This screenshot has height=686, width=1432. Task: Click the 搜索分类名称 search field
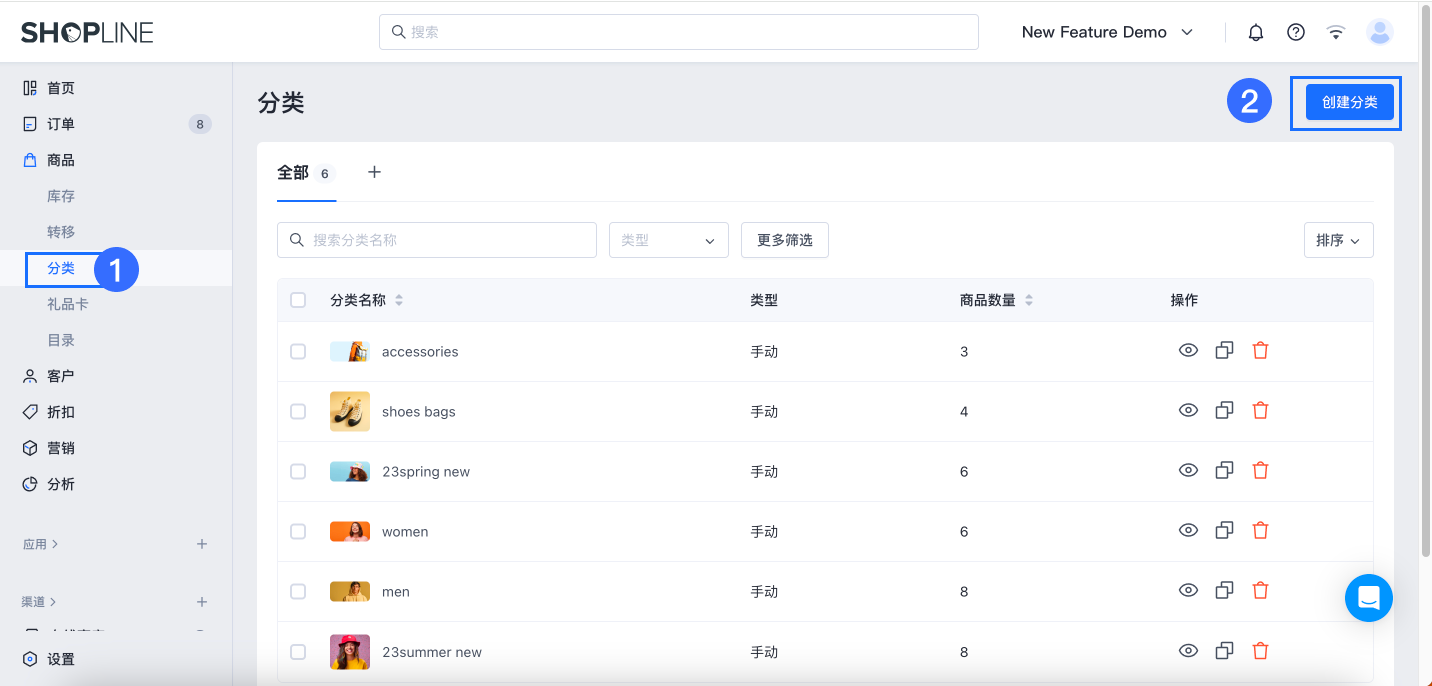[437, 240]
